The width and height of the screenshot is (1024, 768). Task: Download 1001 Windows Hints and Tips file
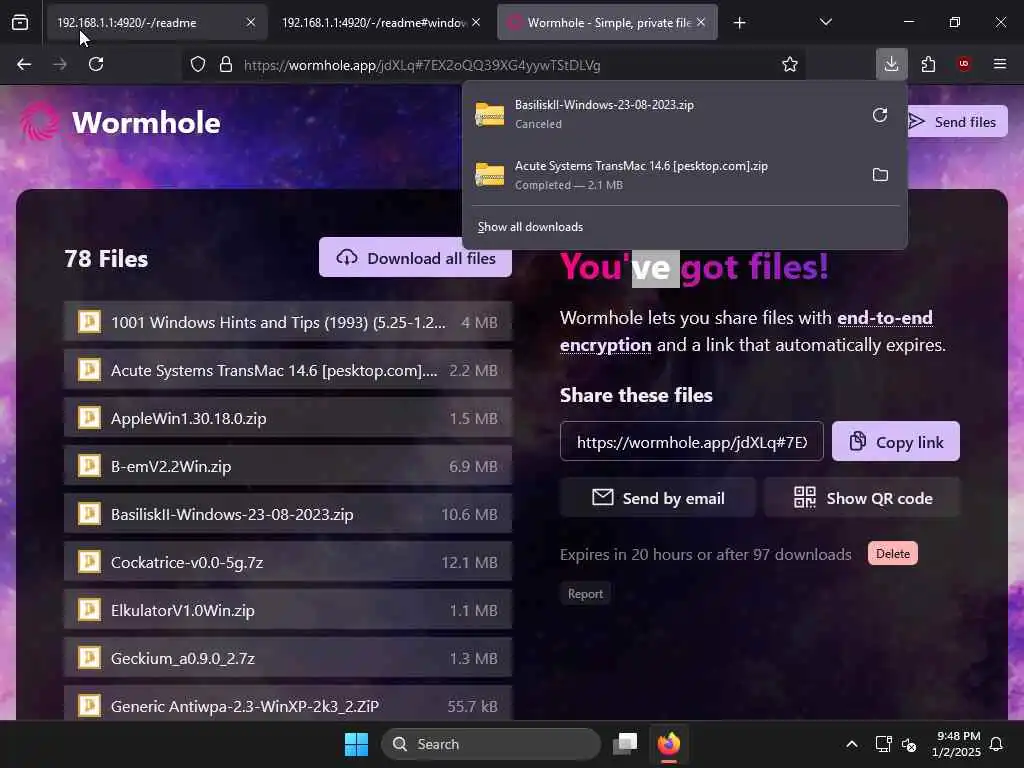point(288,322)
